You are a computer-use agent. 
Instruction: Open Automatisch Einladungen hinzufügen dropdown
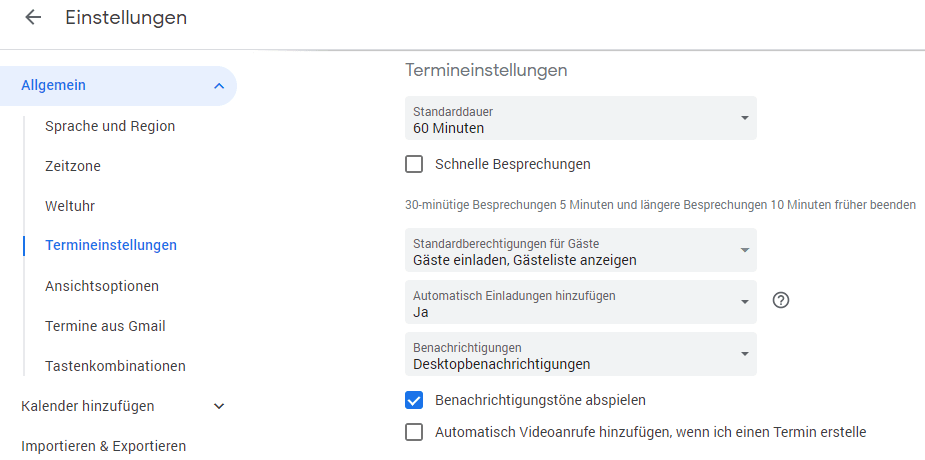[x=580, y=302]
